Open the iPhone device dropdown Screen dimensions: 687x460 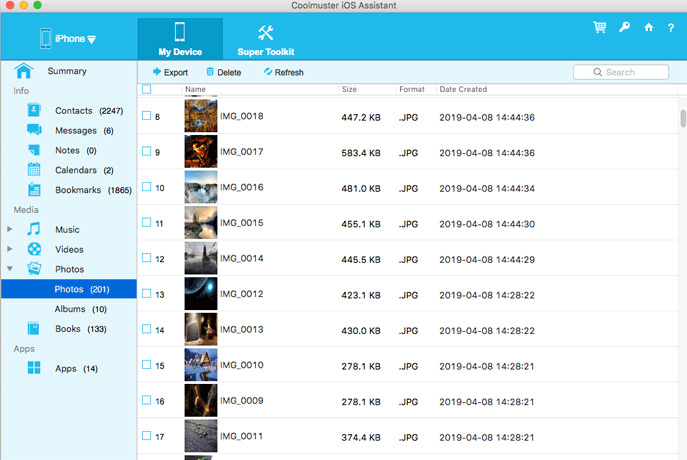[67, 39]
